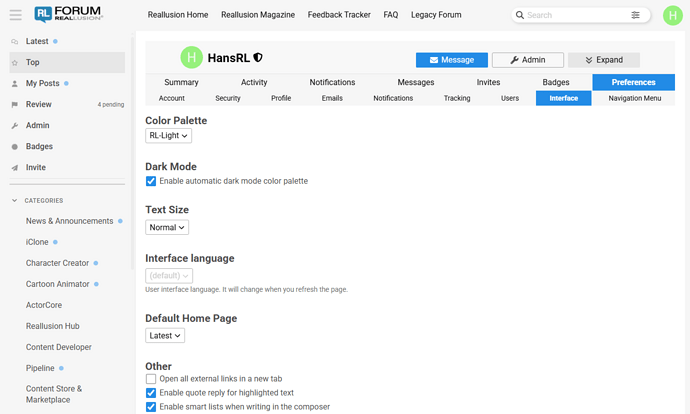Open the Account preferences sub-tab
The height and width of the screenshot is (414, 690).
pyautogui.click(x=172, y=98)
